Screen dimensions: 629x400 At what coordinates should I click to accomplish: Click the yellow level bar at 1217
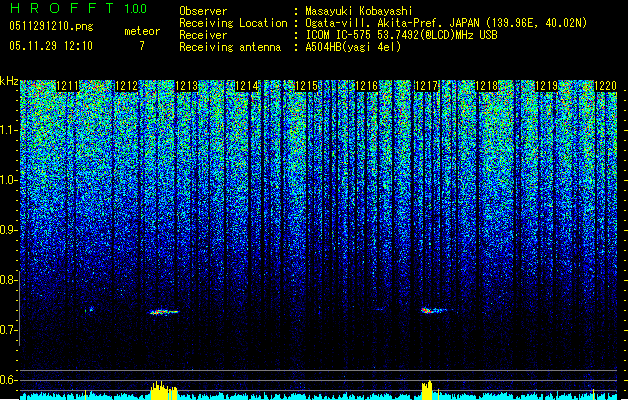click(427, 390)
